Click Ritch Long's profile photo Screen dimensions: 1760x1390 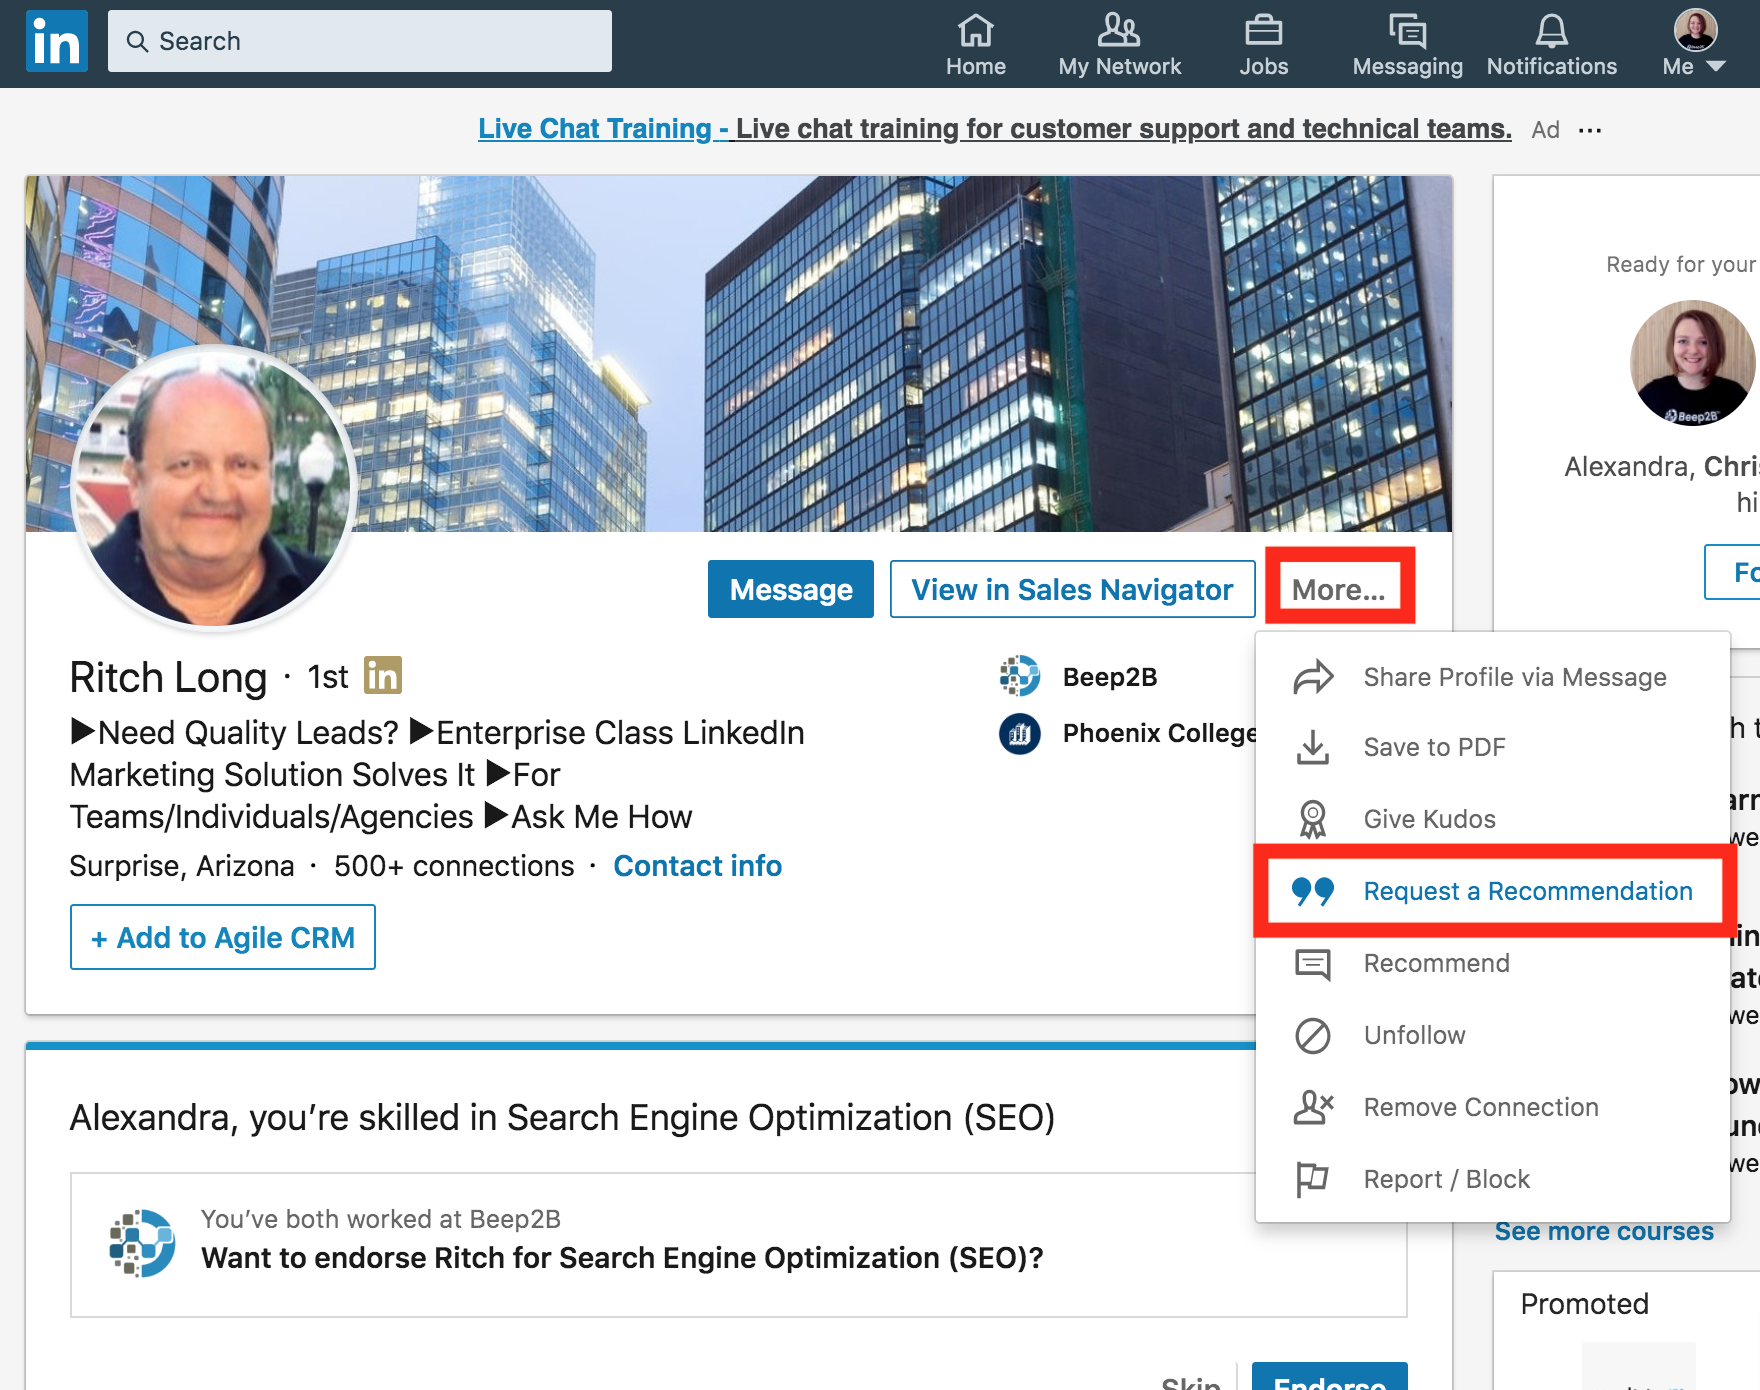[x=213, y=489]
